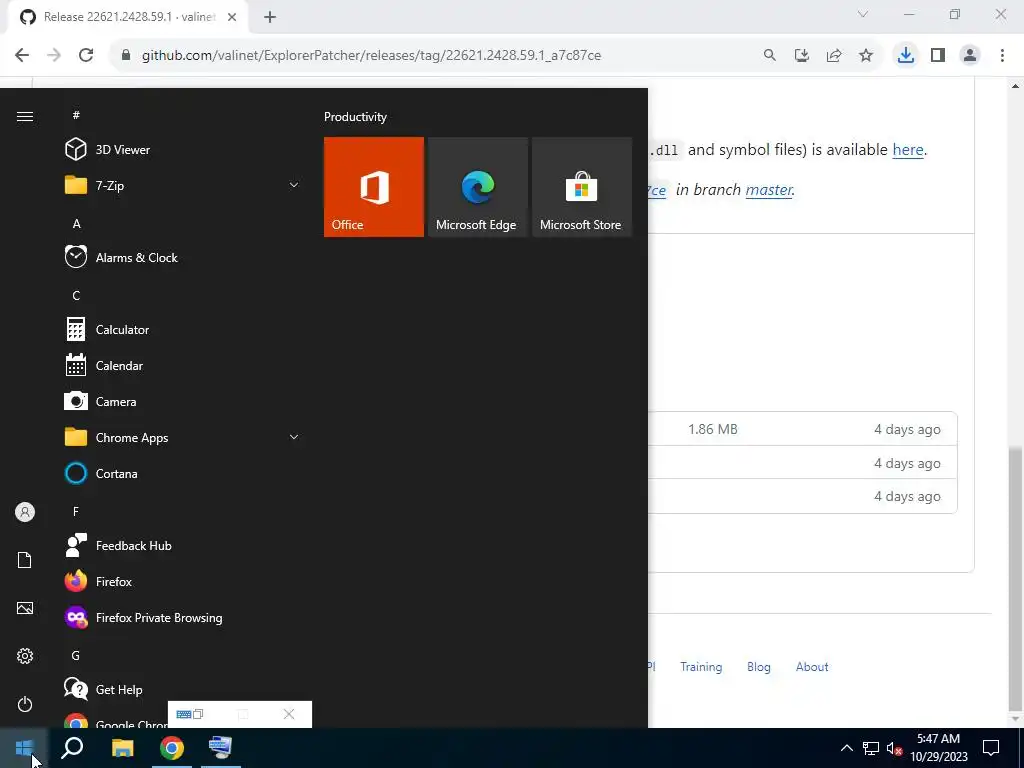Toggle Chrome side panel

(938, 55)
